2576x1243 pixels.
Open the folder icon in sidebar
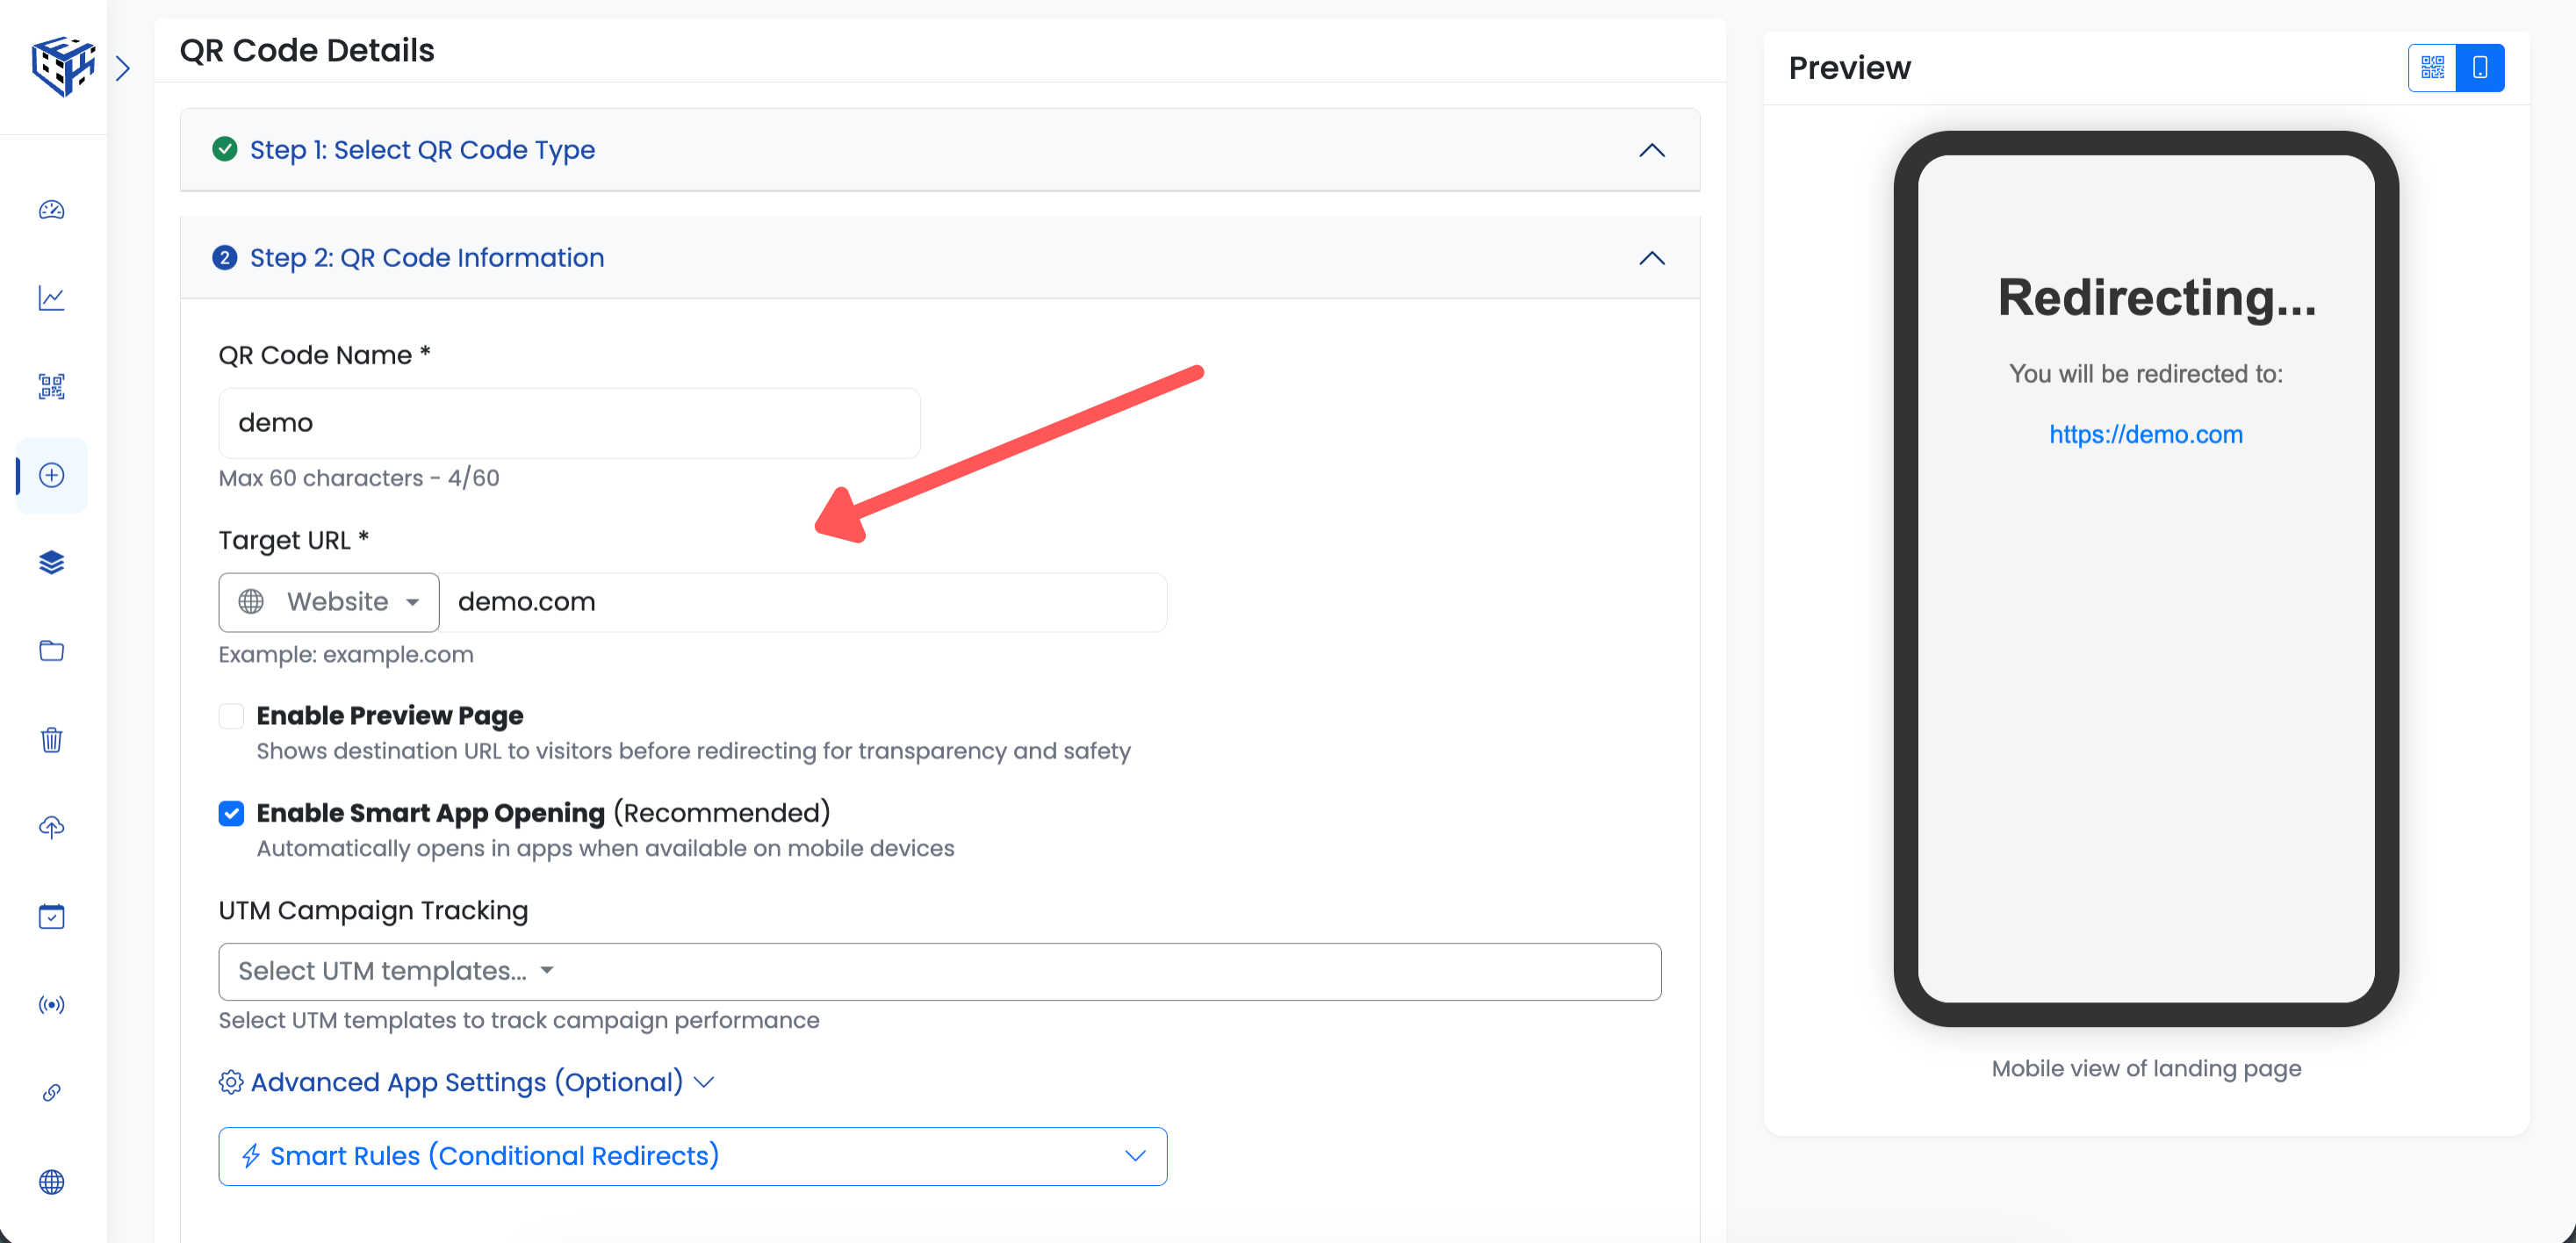click(52, 651)
